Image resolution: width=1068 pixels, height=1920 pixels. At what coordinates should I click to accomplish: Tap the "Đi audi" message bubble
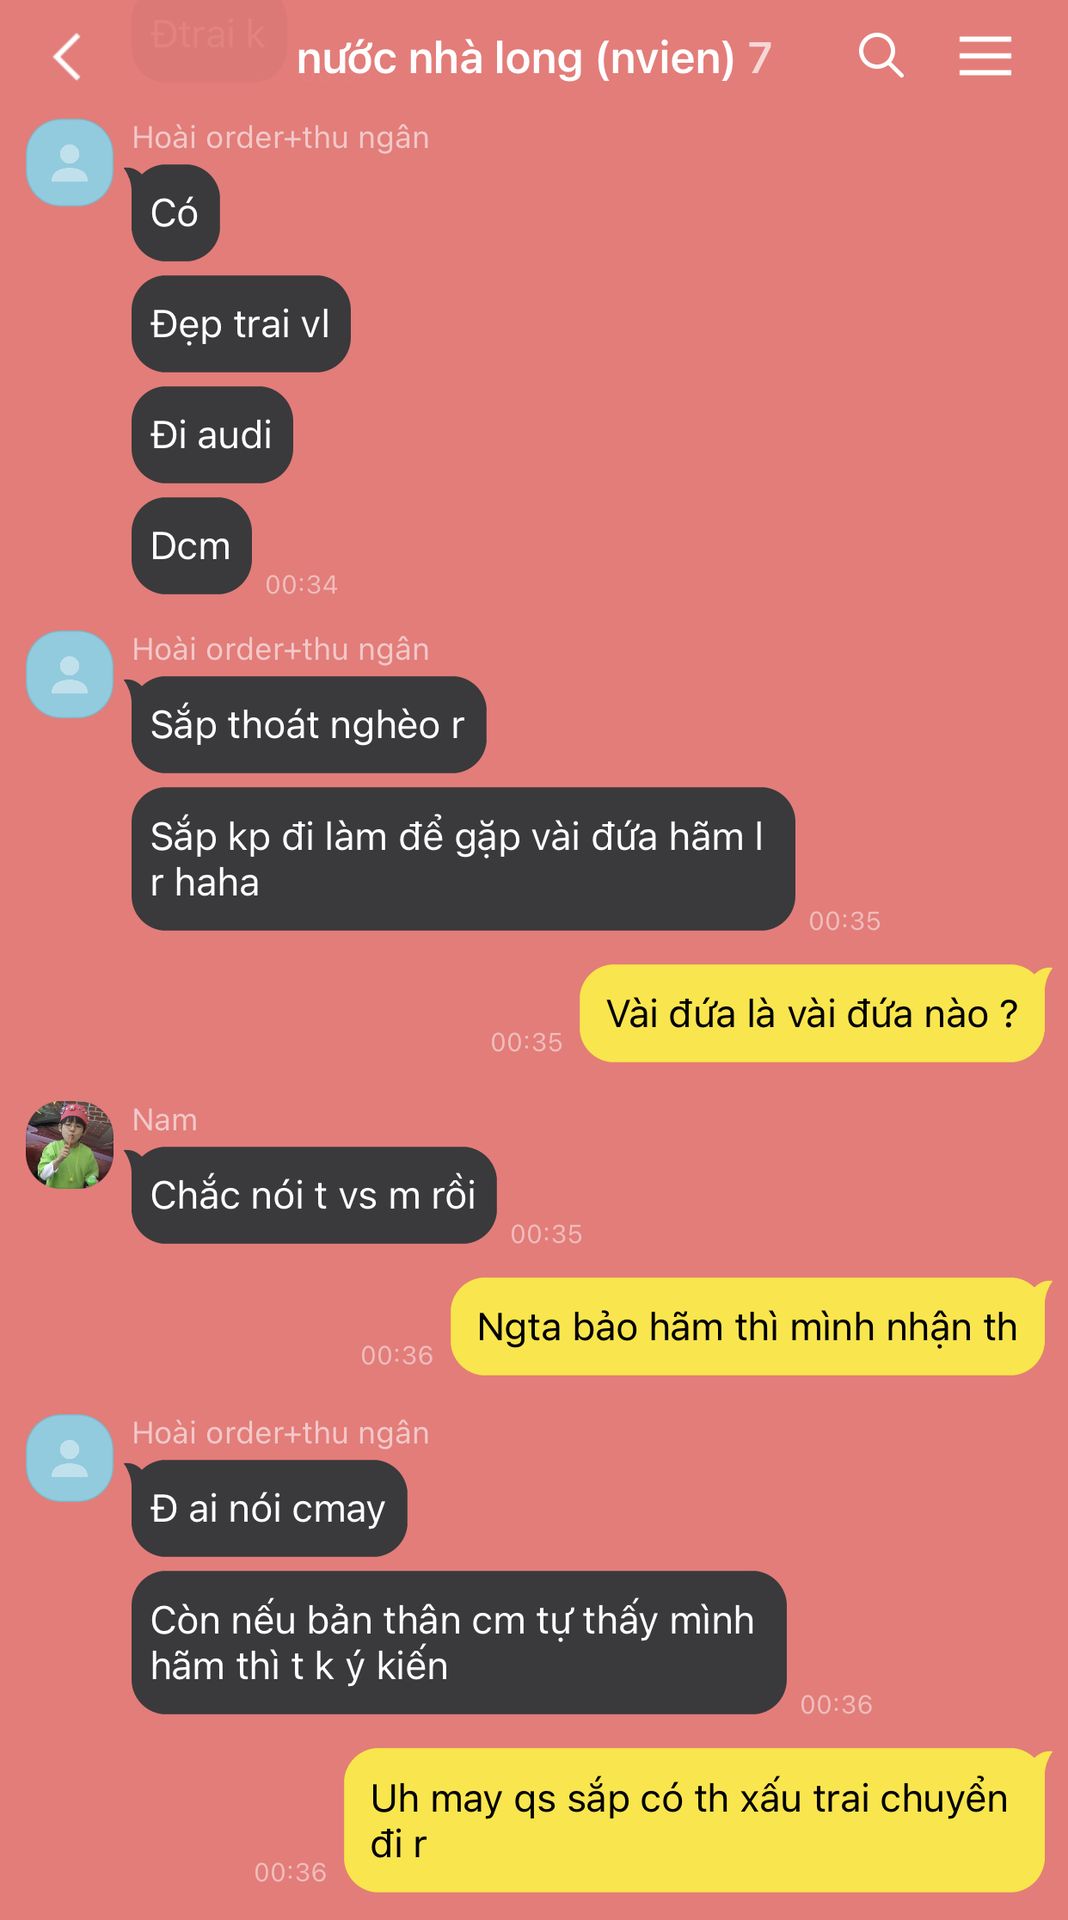[x=212, y=435]
